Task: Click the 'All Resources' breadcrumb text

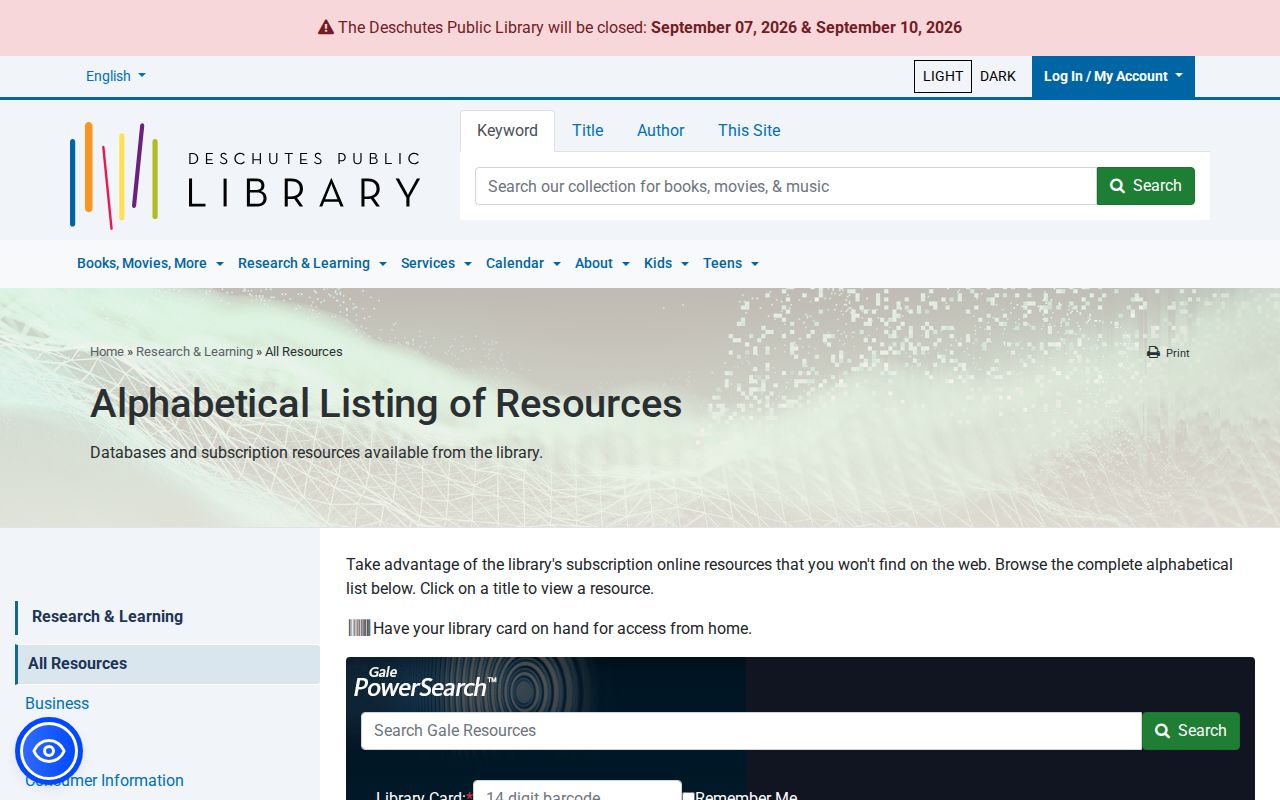Action: [x=304, y=352]
